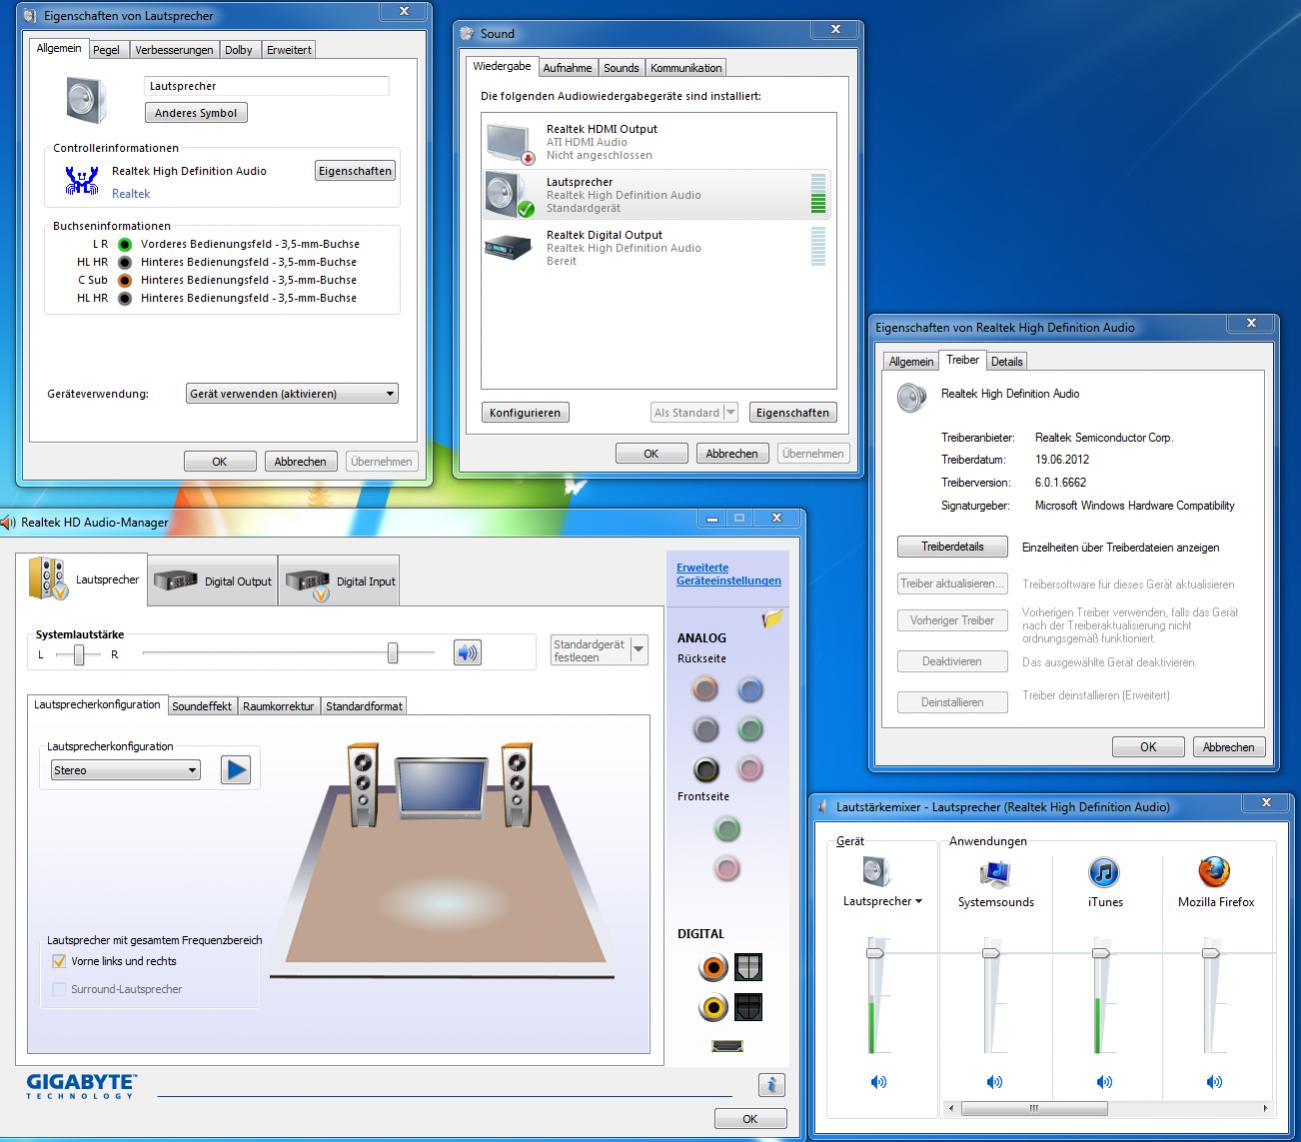1301x1142 pixels.
Task: Open the Erweiterte Geräteeinstellungen link
Action: click(729, 574)
